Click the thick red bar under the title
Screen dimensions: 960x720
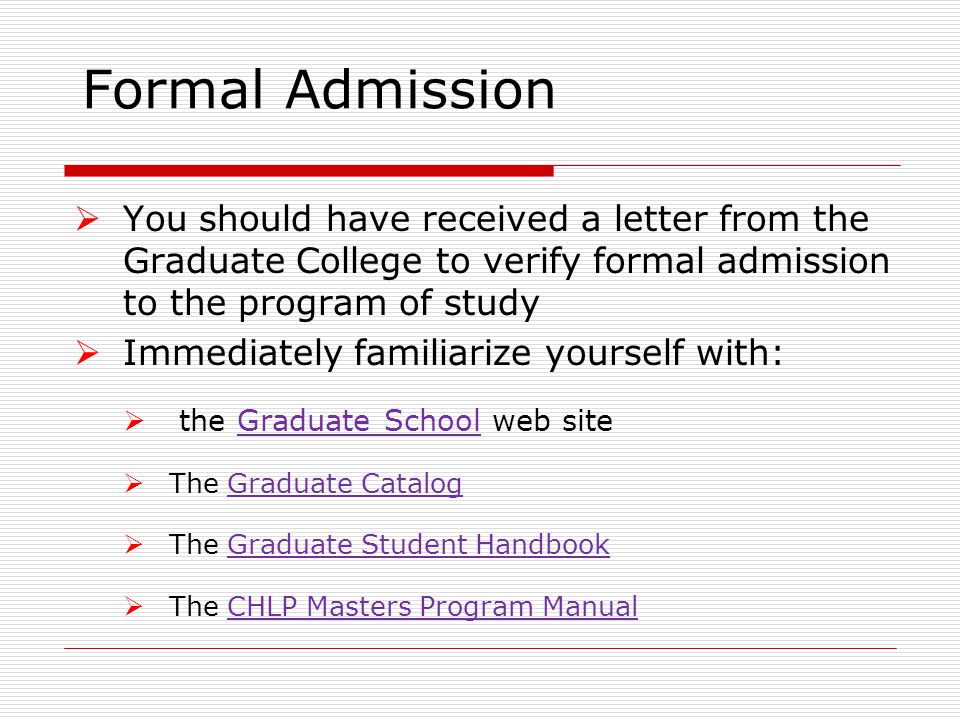(309, 171)
